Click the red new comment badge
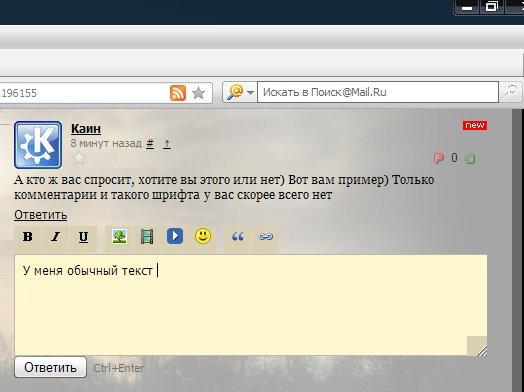The width and height of the screenshot is (524, 392). tap(475, 125)
